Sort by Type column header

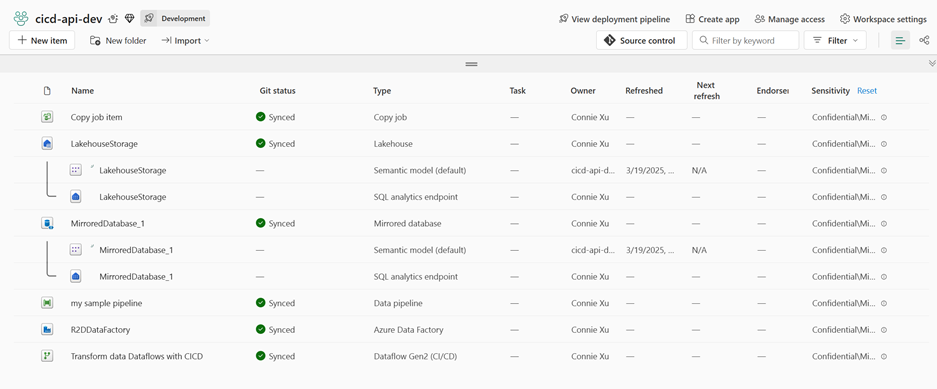point(382,91)
